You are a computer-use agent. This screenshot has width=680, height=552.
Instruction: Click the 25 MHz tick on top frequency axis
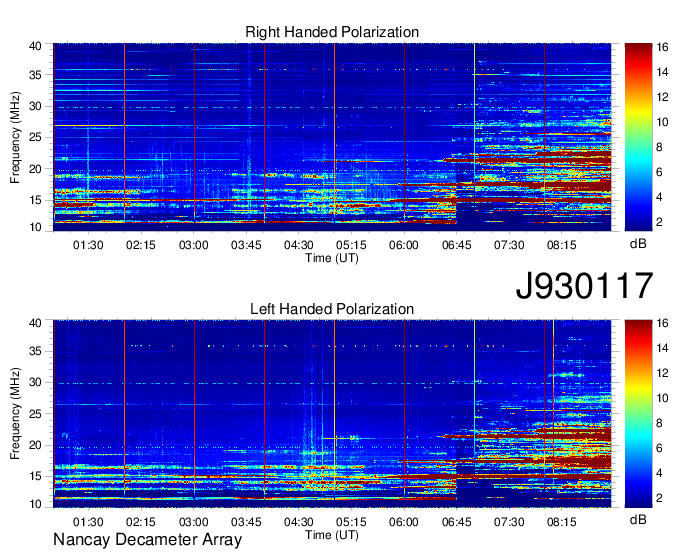(x=35, y=137)
